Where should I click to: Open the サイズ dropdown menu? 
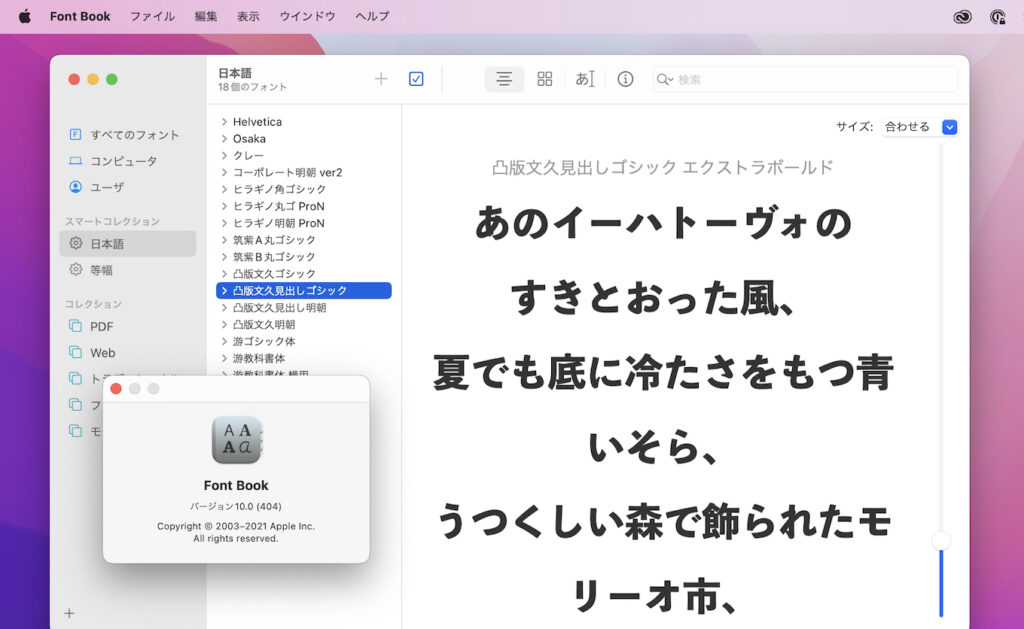(949, 127)
